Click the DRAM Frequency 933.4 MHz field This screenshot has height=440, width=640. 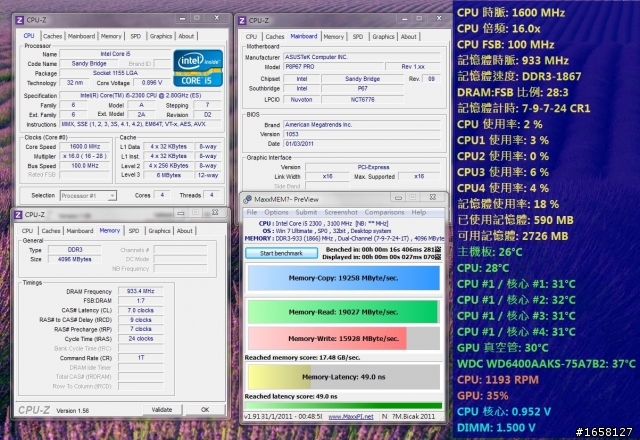[x=140, y=291]
